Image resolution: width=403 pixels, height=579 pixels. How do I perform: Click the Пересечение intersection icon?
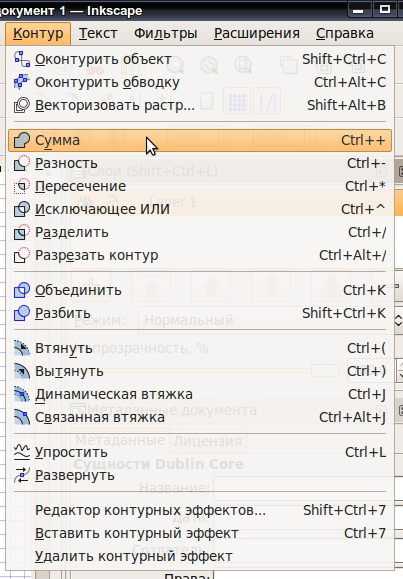(21, 186)
